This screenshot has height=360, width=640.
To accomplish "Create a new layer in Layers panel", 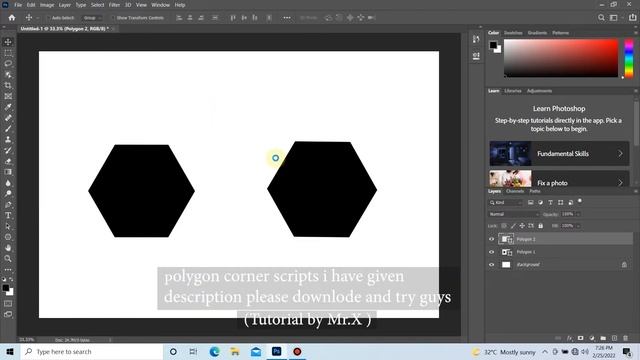I will point(614,338).
